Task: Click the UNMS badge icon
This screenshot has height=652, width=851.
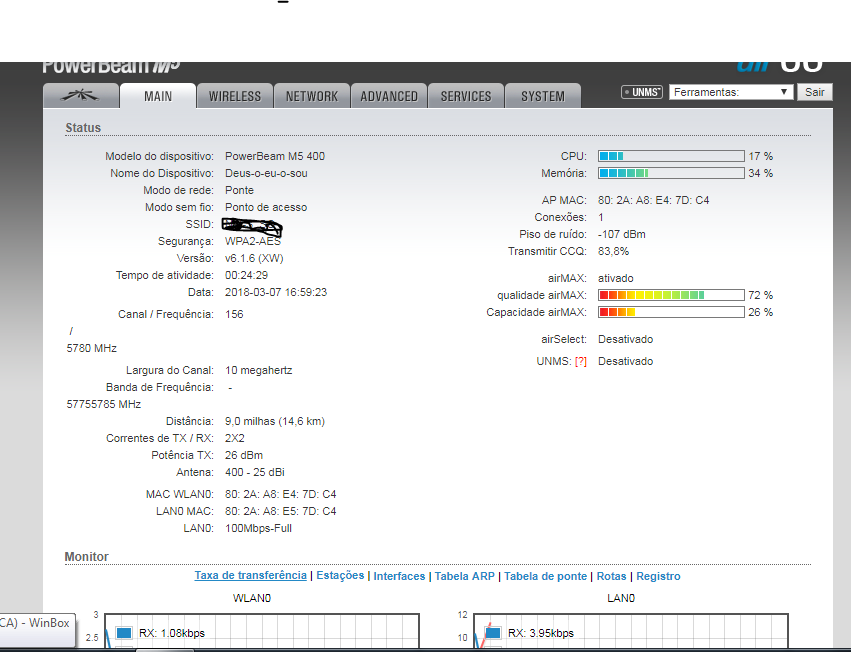Action: pos(642,92)
